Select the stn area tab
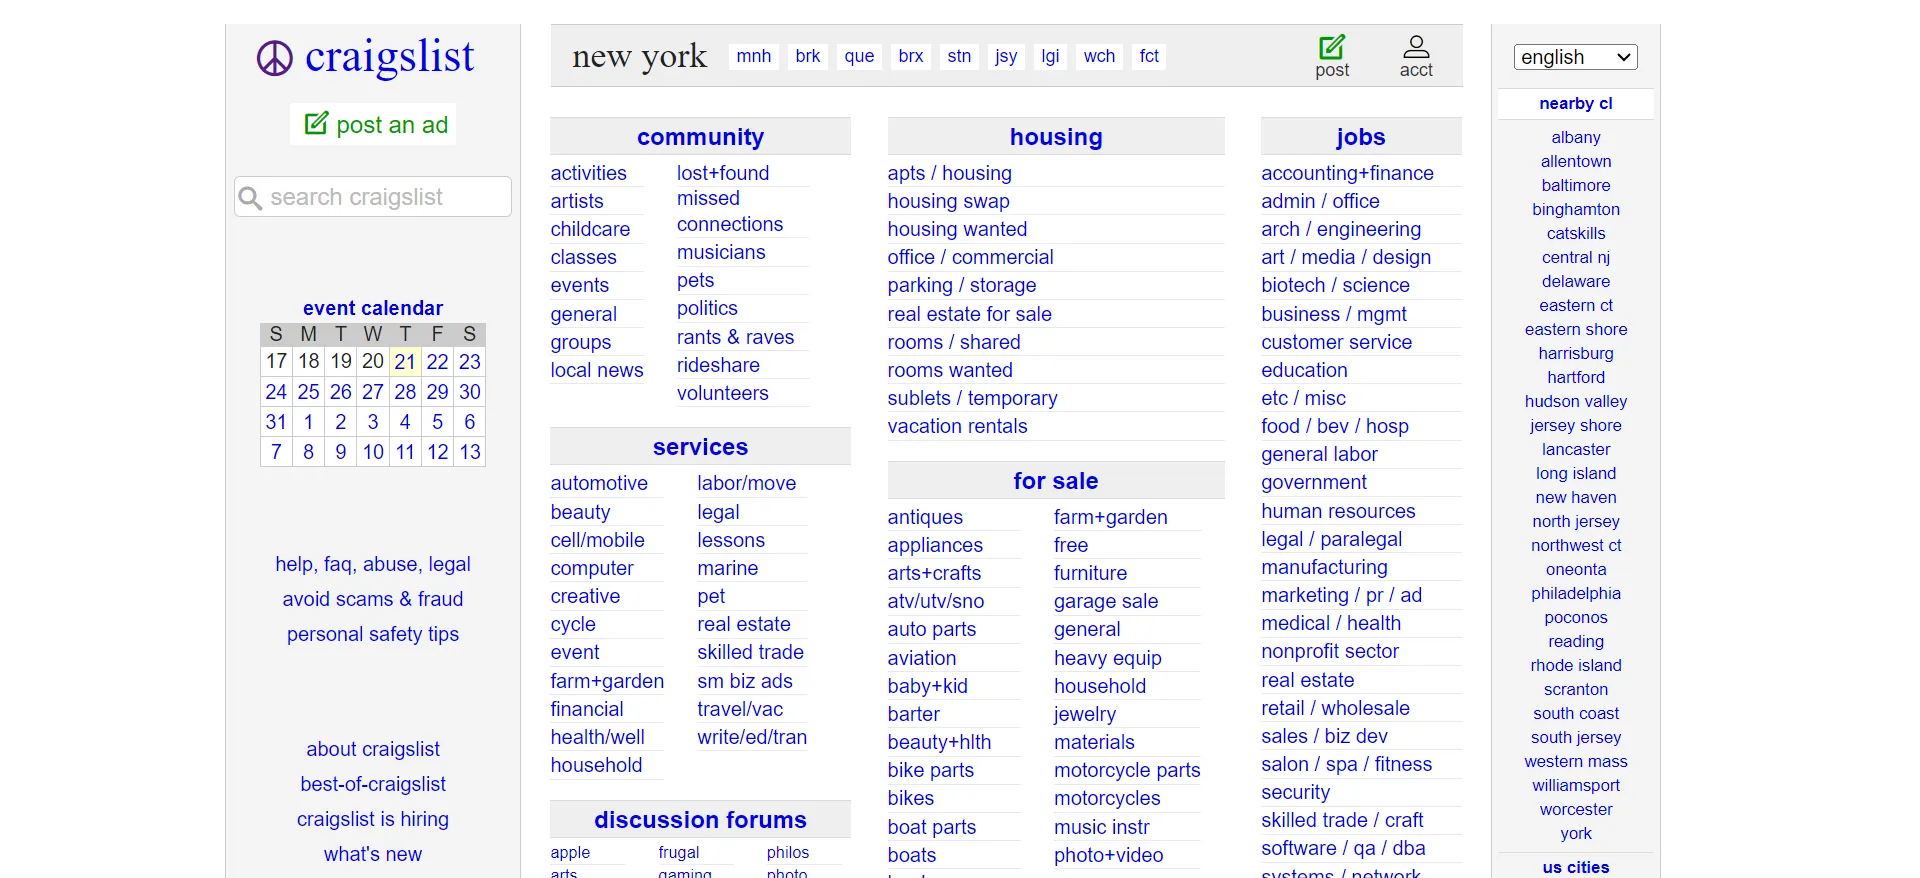Image resolution: width=1920 pixels, height=878 pixels. click(959, 56)
